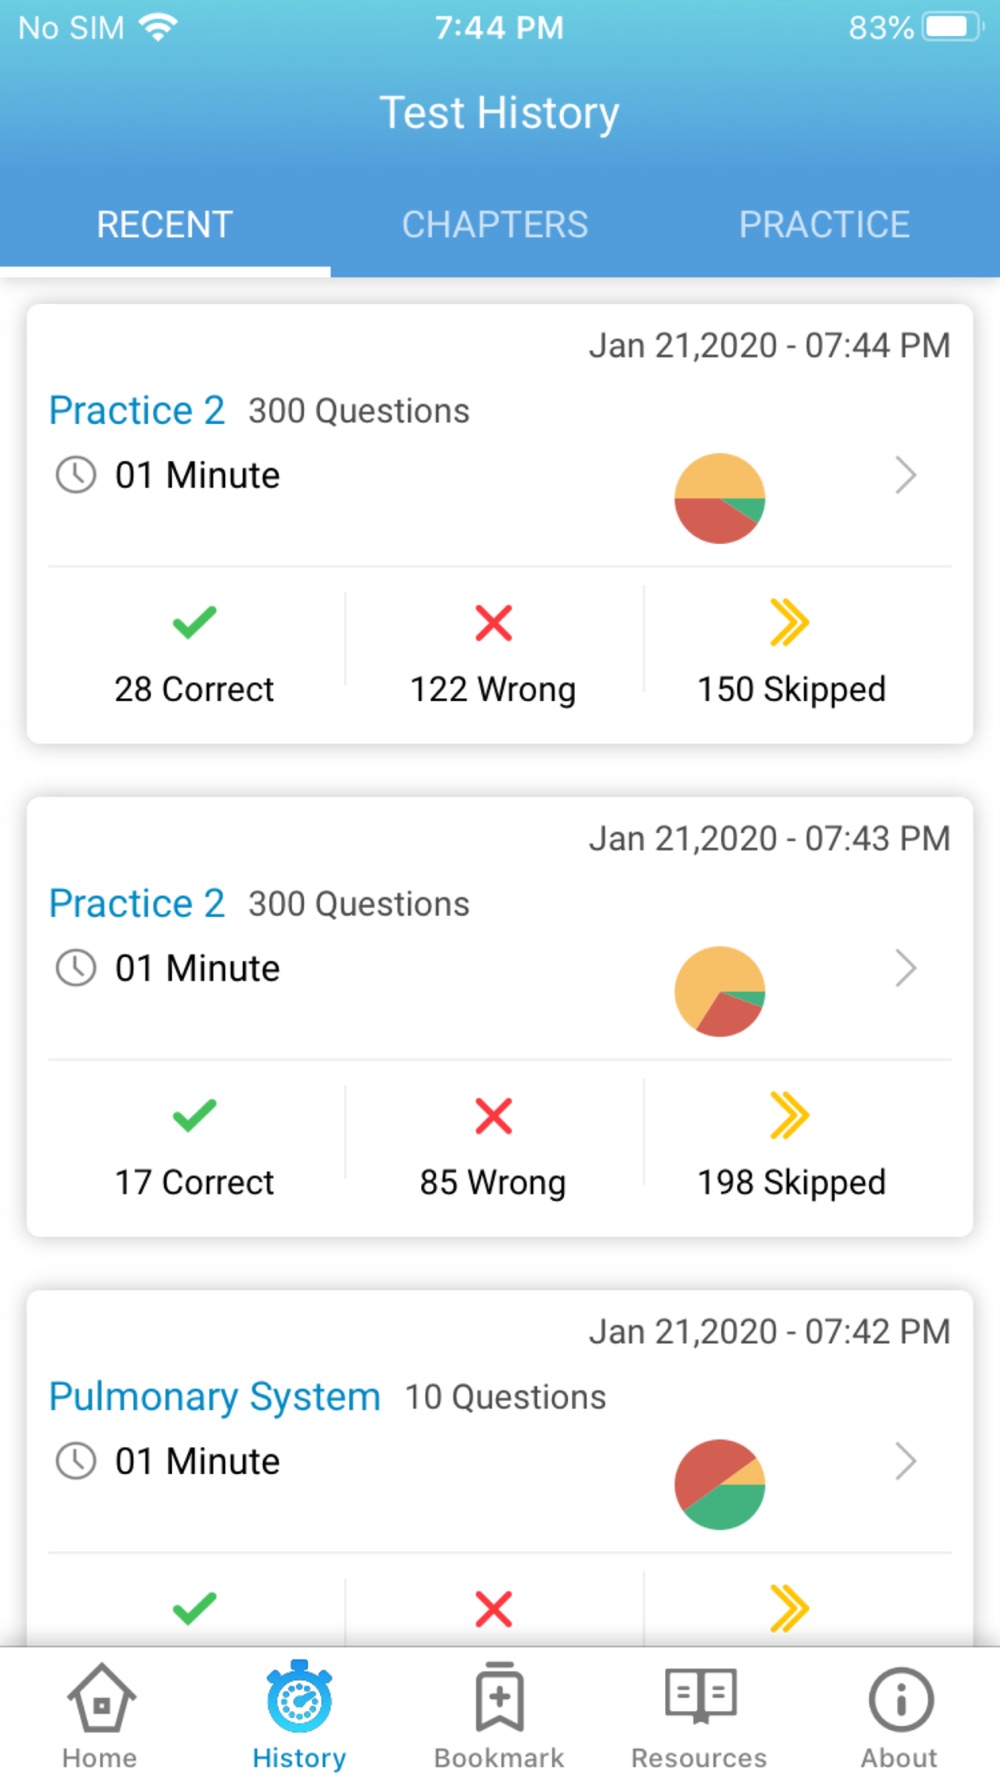The image size is (1000, 1778).
Task: Tap the green checkmark above 17 Correct
Action: (194, 1115)
